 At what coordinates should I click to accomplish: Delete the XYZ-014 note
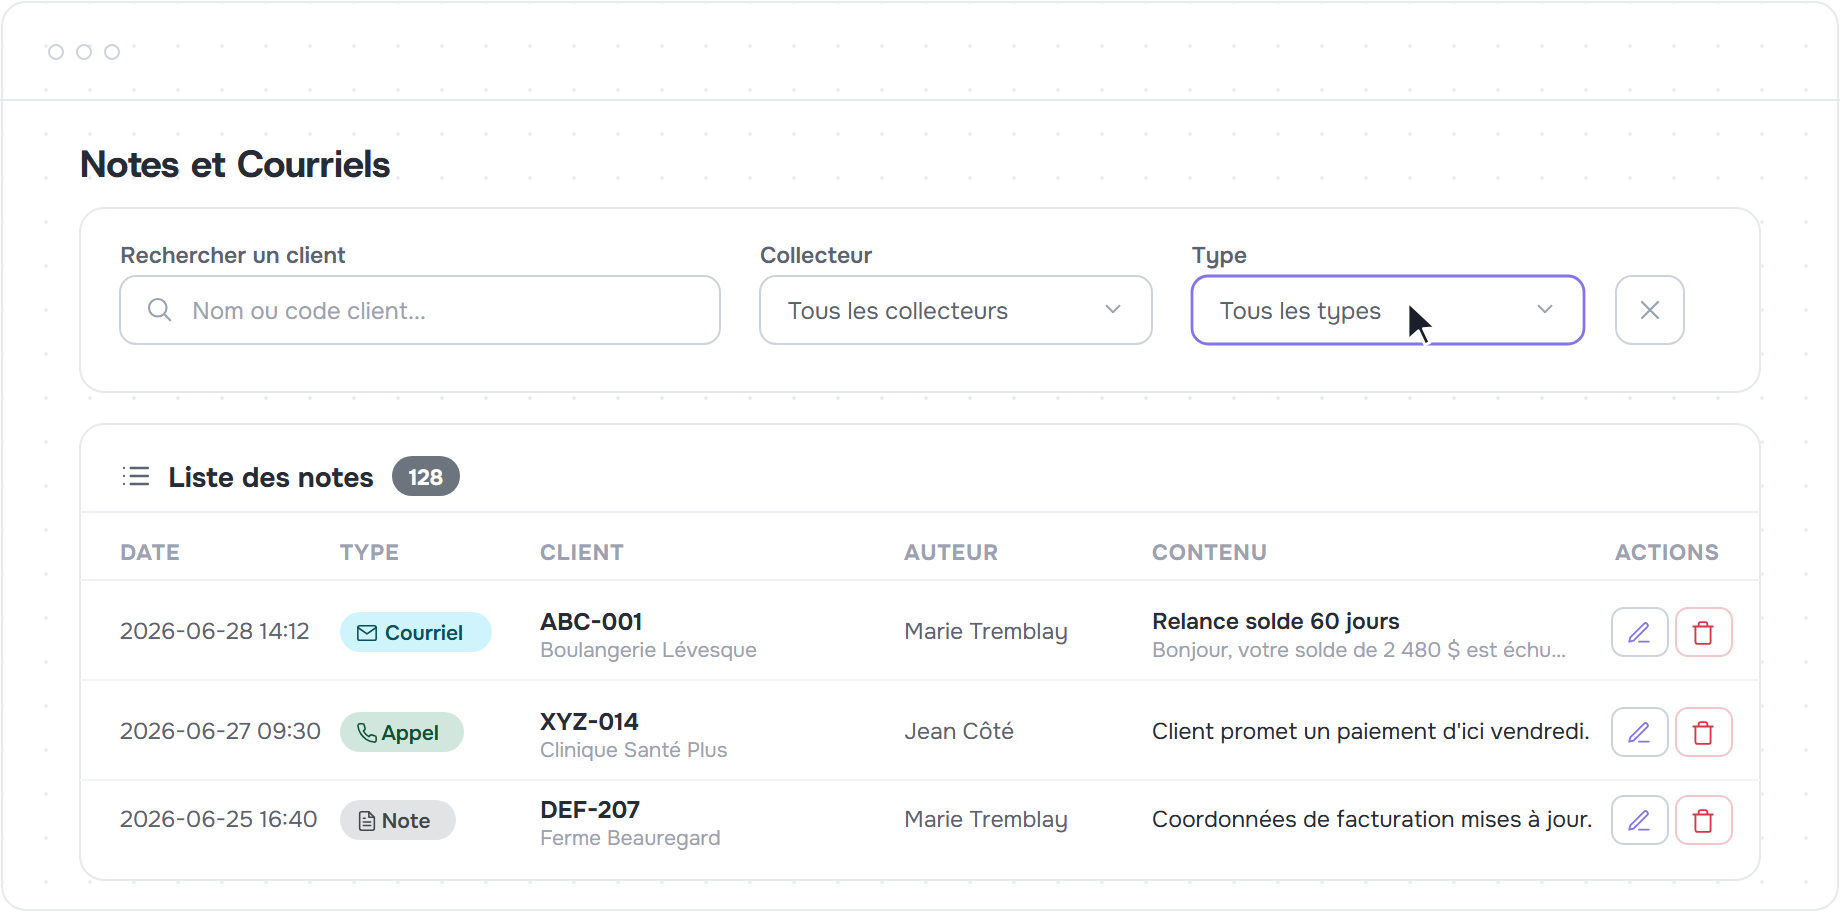(1703, 732)
